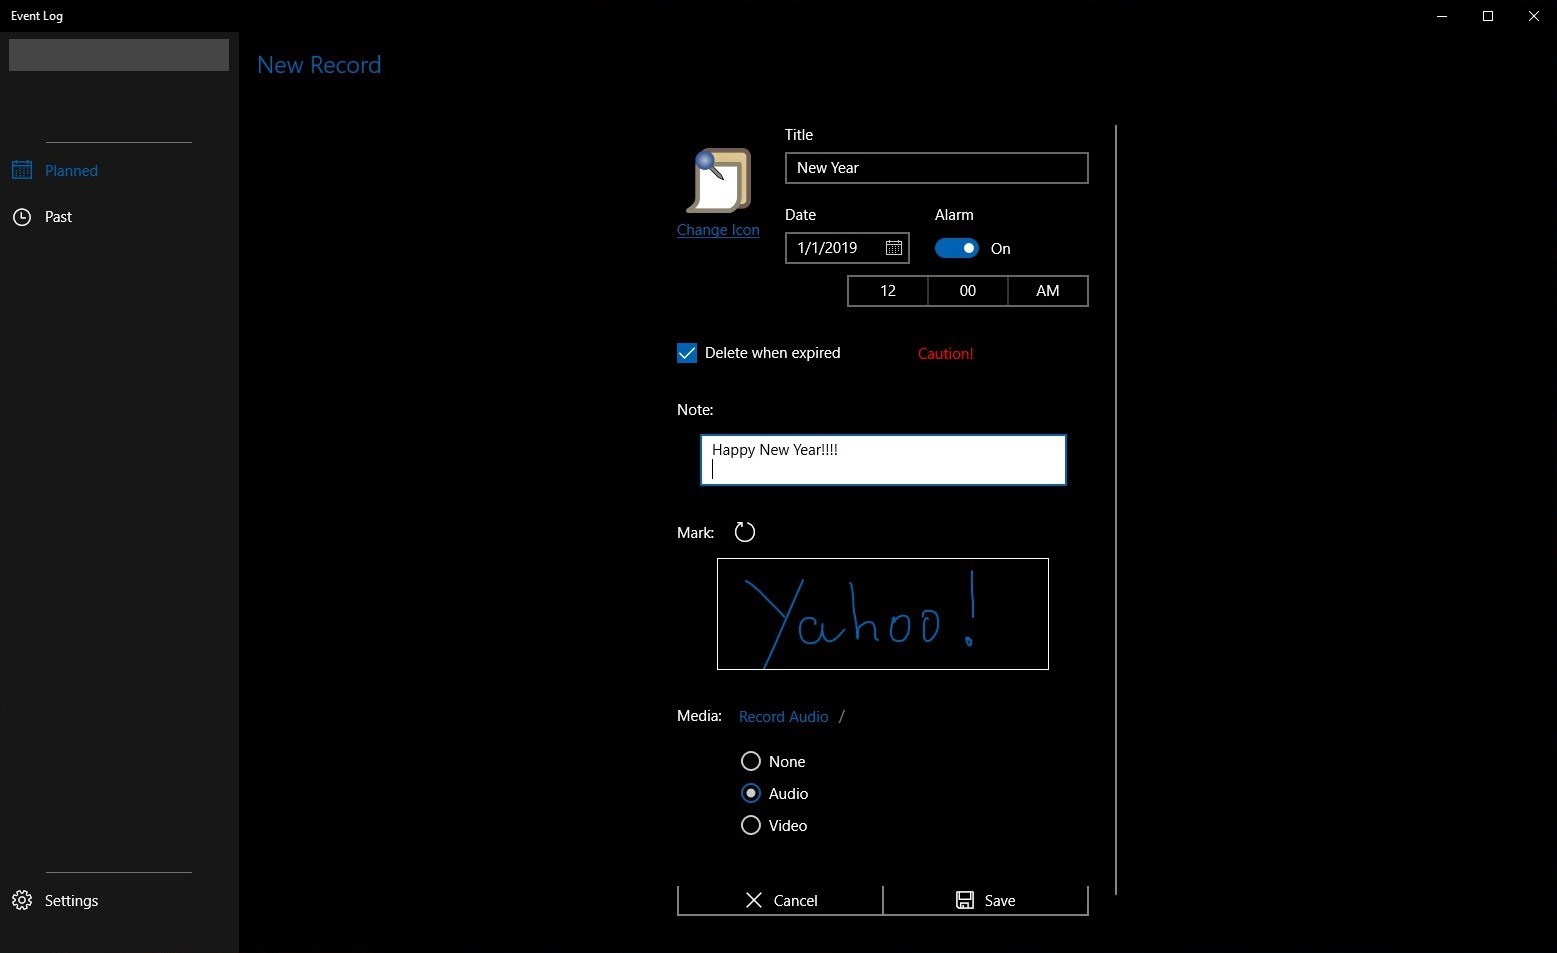Turn off the Alarm toggle switch
Screen dimensions: 1557x953
pyautogui.click(x=957, y=248)
